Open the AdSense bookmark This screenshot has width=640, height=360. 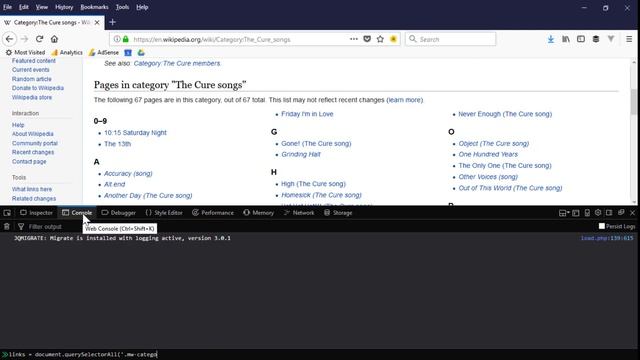point(104,53)
